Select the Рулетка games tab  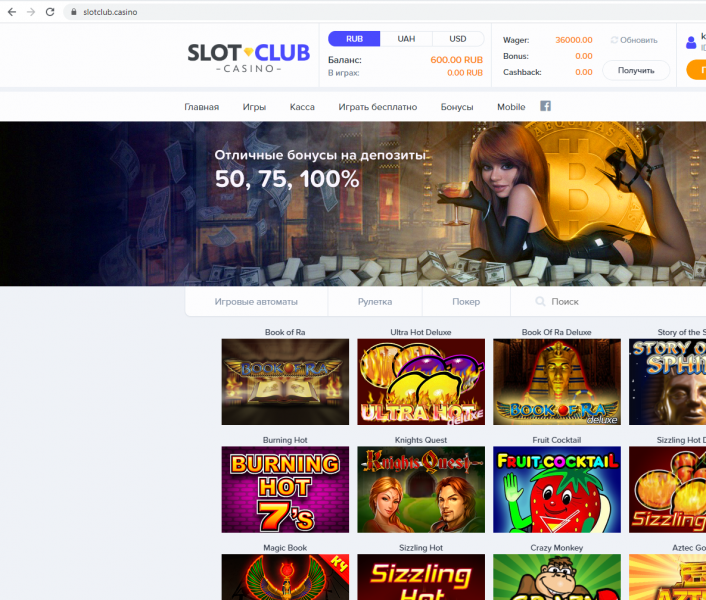(x=375, y=302)
